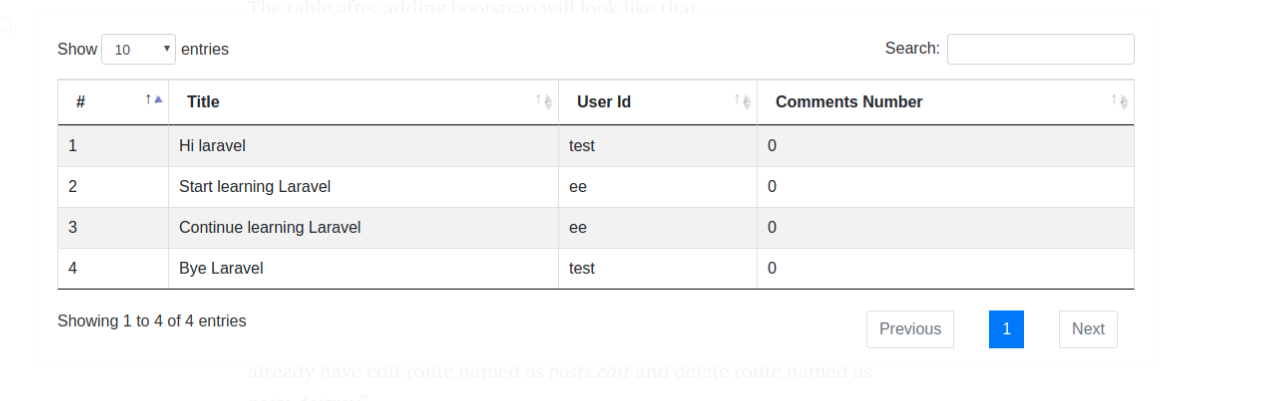Screen dimensions: 1264x401
Task: Click sort arrows icon in Title header
Action: [x=543, y=101]
